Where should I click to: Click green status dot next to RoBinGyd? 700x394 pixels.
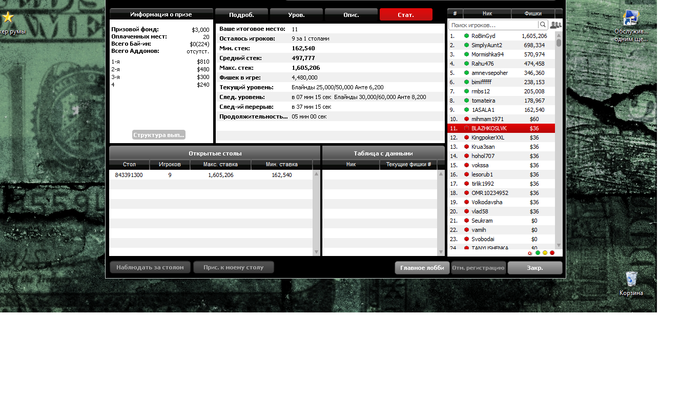[x=467, y=36]
